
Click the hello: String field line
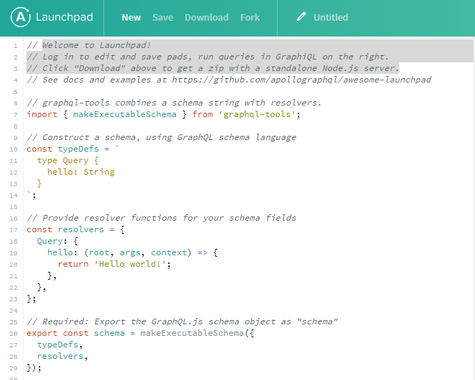coord(81,172)
